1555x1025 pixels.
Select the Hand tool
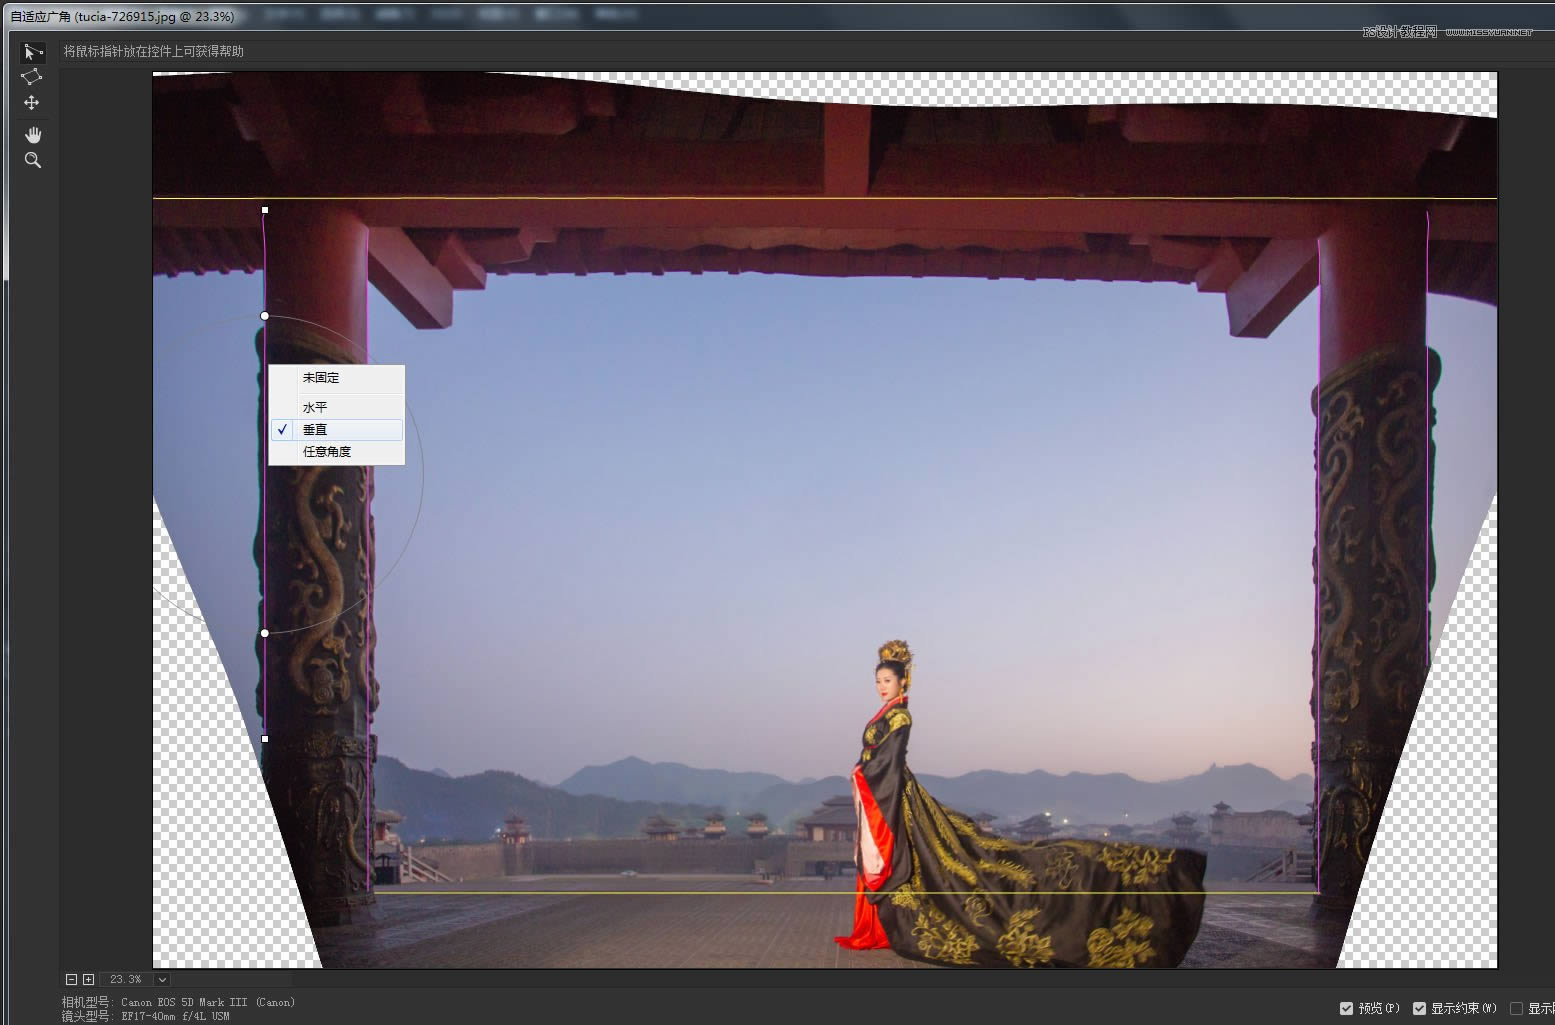pos(32,135)
